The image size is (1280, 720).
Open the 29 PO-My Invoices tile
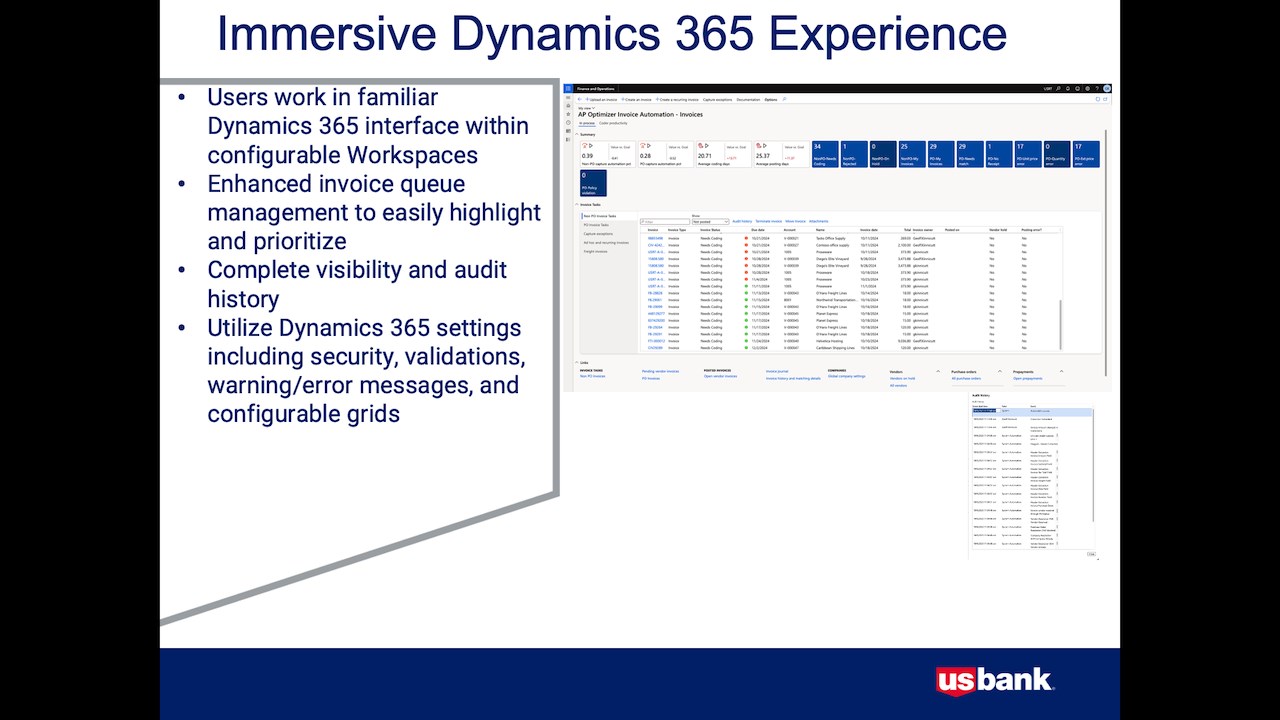(941, 154)
